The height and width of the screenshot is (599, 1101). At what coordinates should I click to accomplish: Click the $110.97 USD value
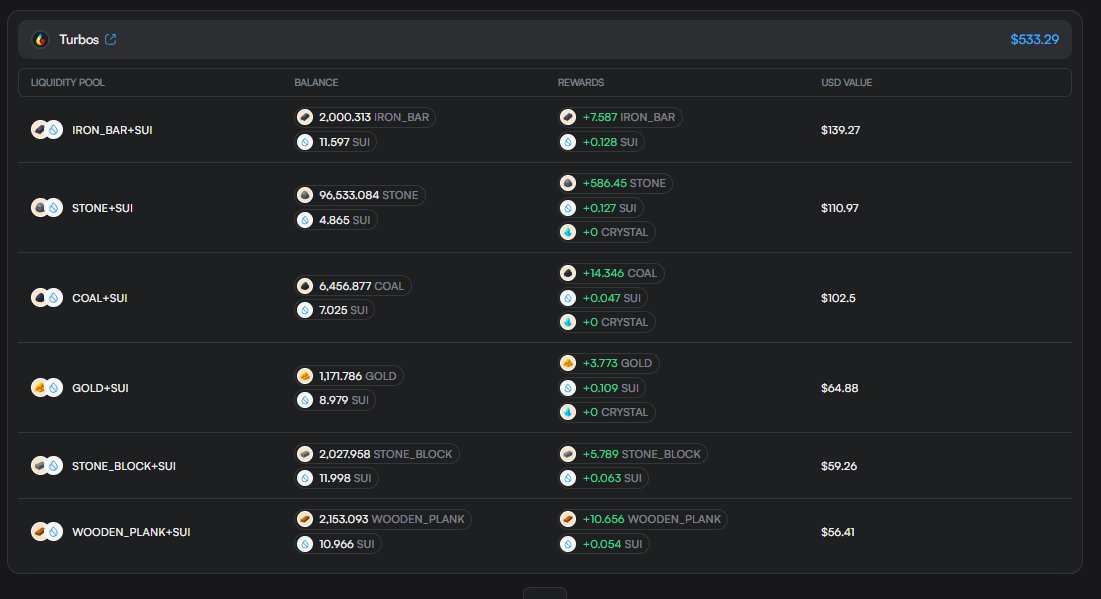pyautogui.click(x=840, y=208)
